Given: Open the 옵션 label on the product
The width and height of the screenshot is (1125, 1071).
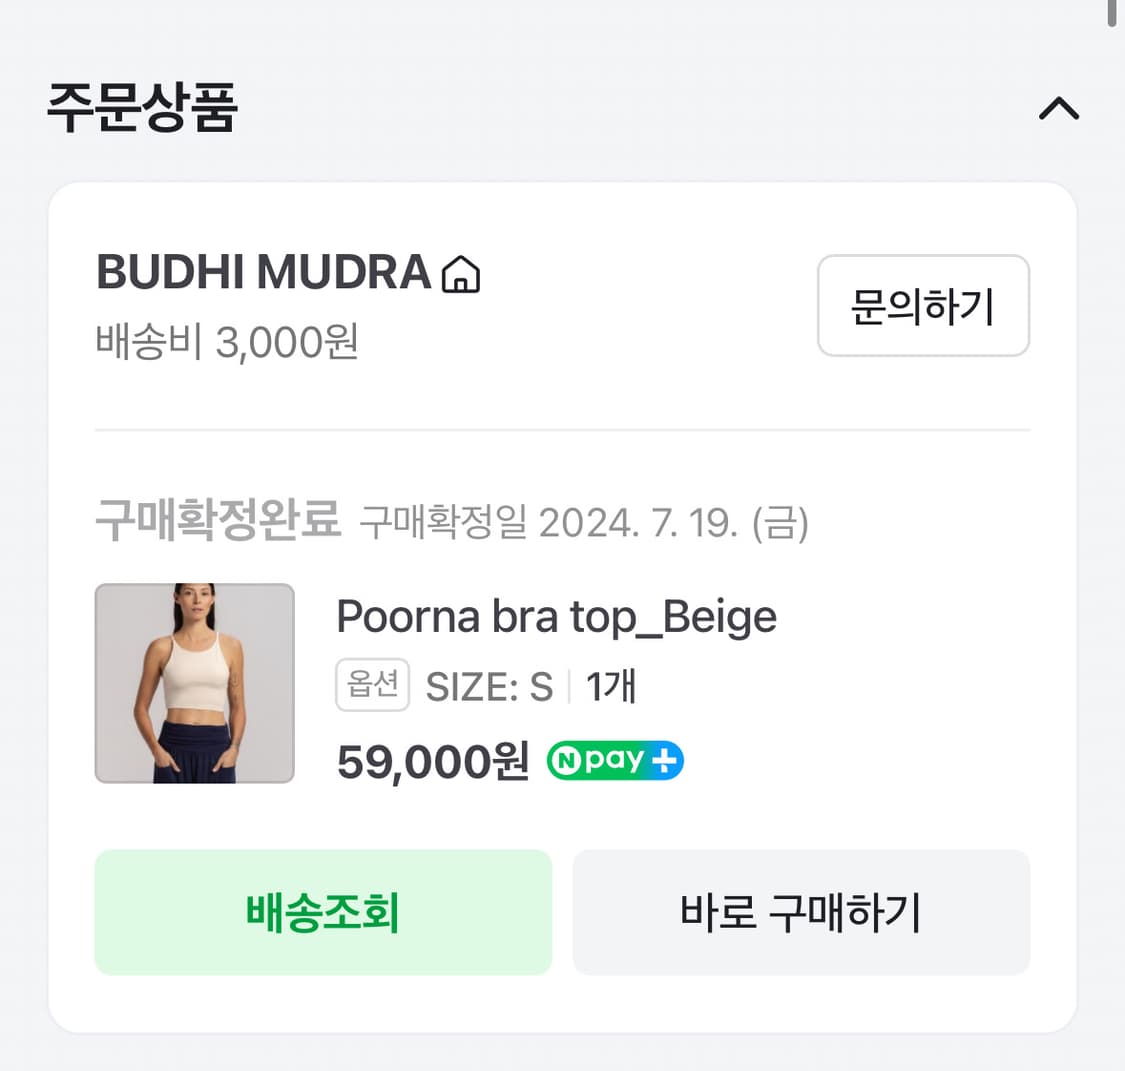Looking at the screenshot, I should (372, 684).
